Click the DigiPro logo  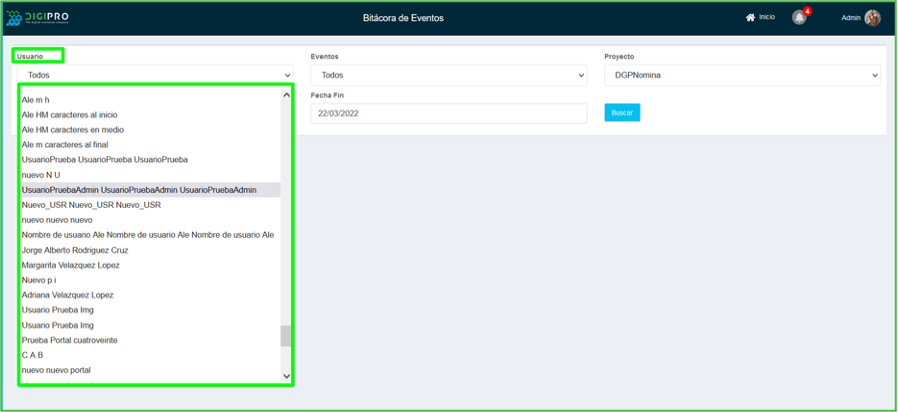(x=42, y=18)
